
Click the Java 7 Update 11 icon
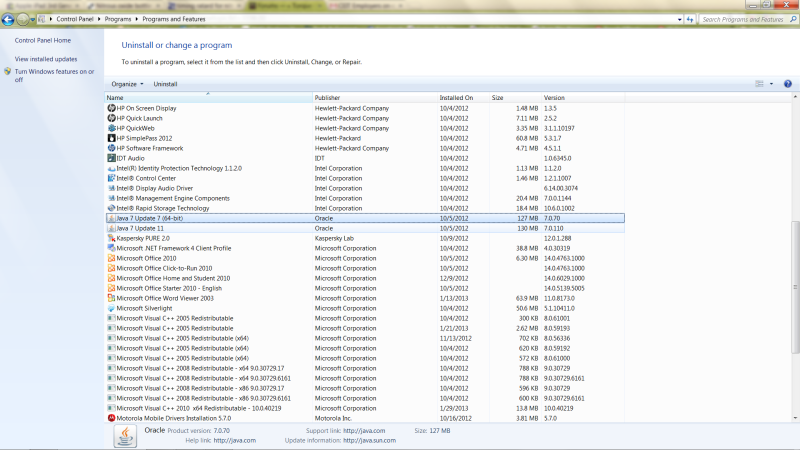[111, 228]
